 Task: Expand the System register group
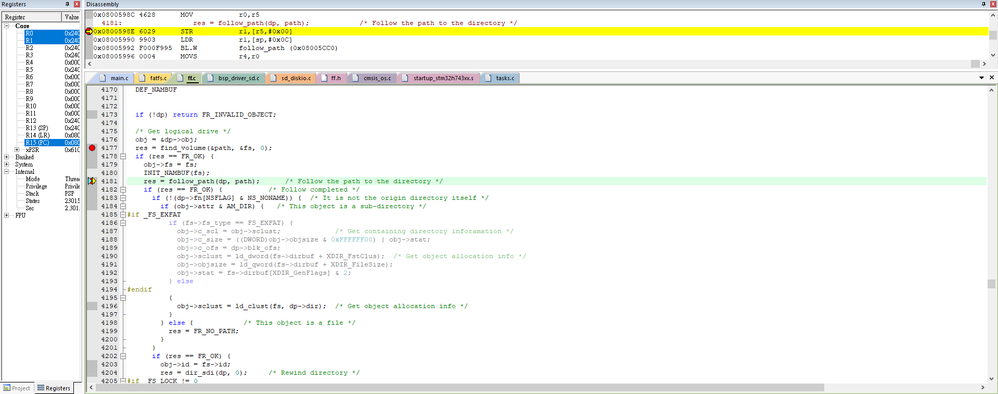[x=7, y=164]
